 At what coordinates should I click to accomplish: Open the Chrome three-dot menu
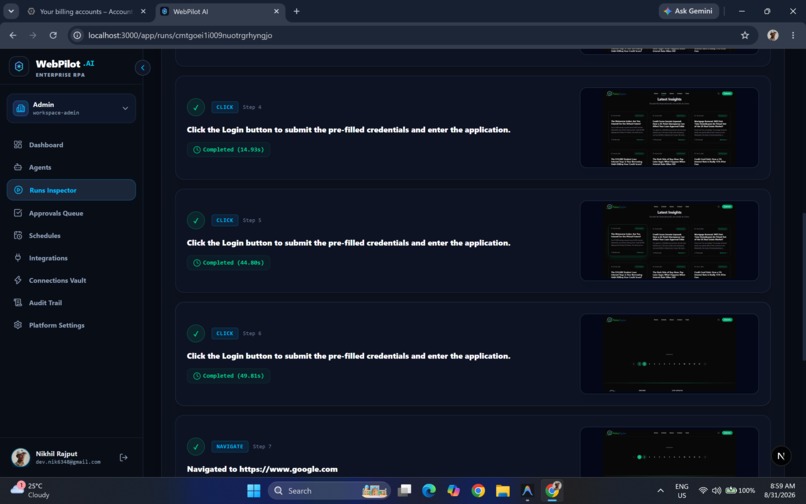click(x=793, y=35)
